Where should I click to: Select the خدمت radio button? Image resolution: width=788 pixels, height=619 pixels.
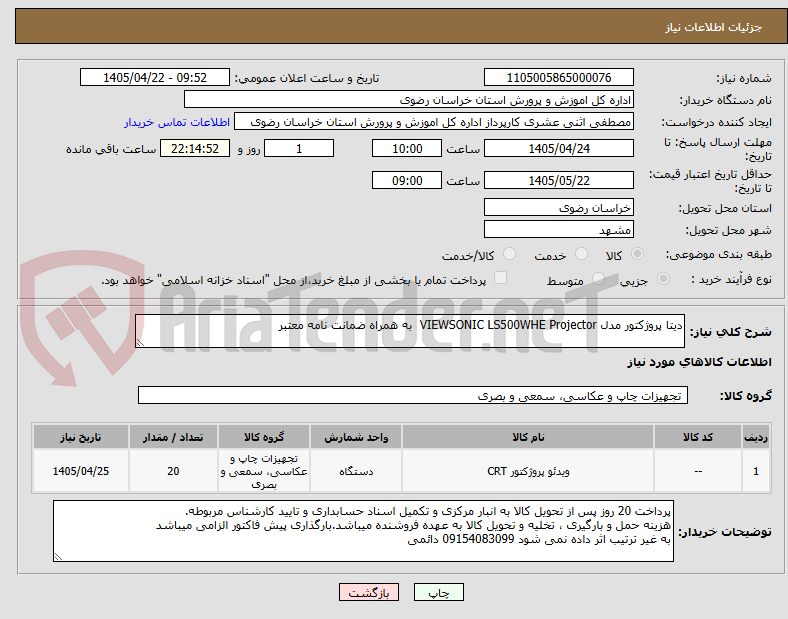(581, 254)
